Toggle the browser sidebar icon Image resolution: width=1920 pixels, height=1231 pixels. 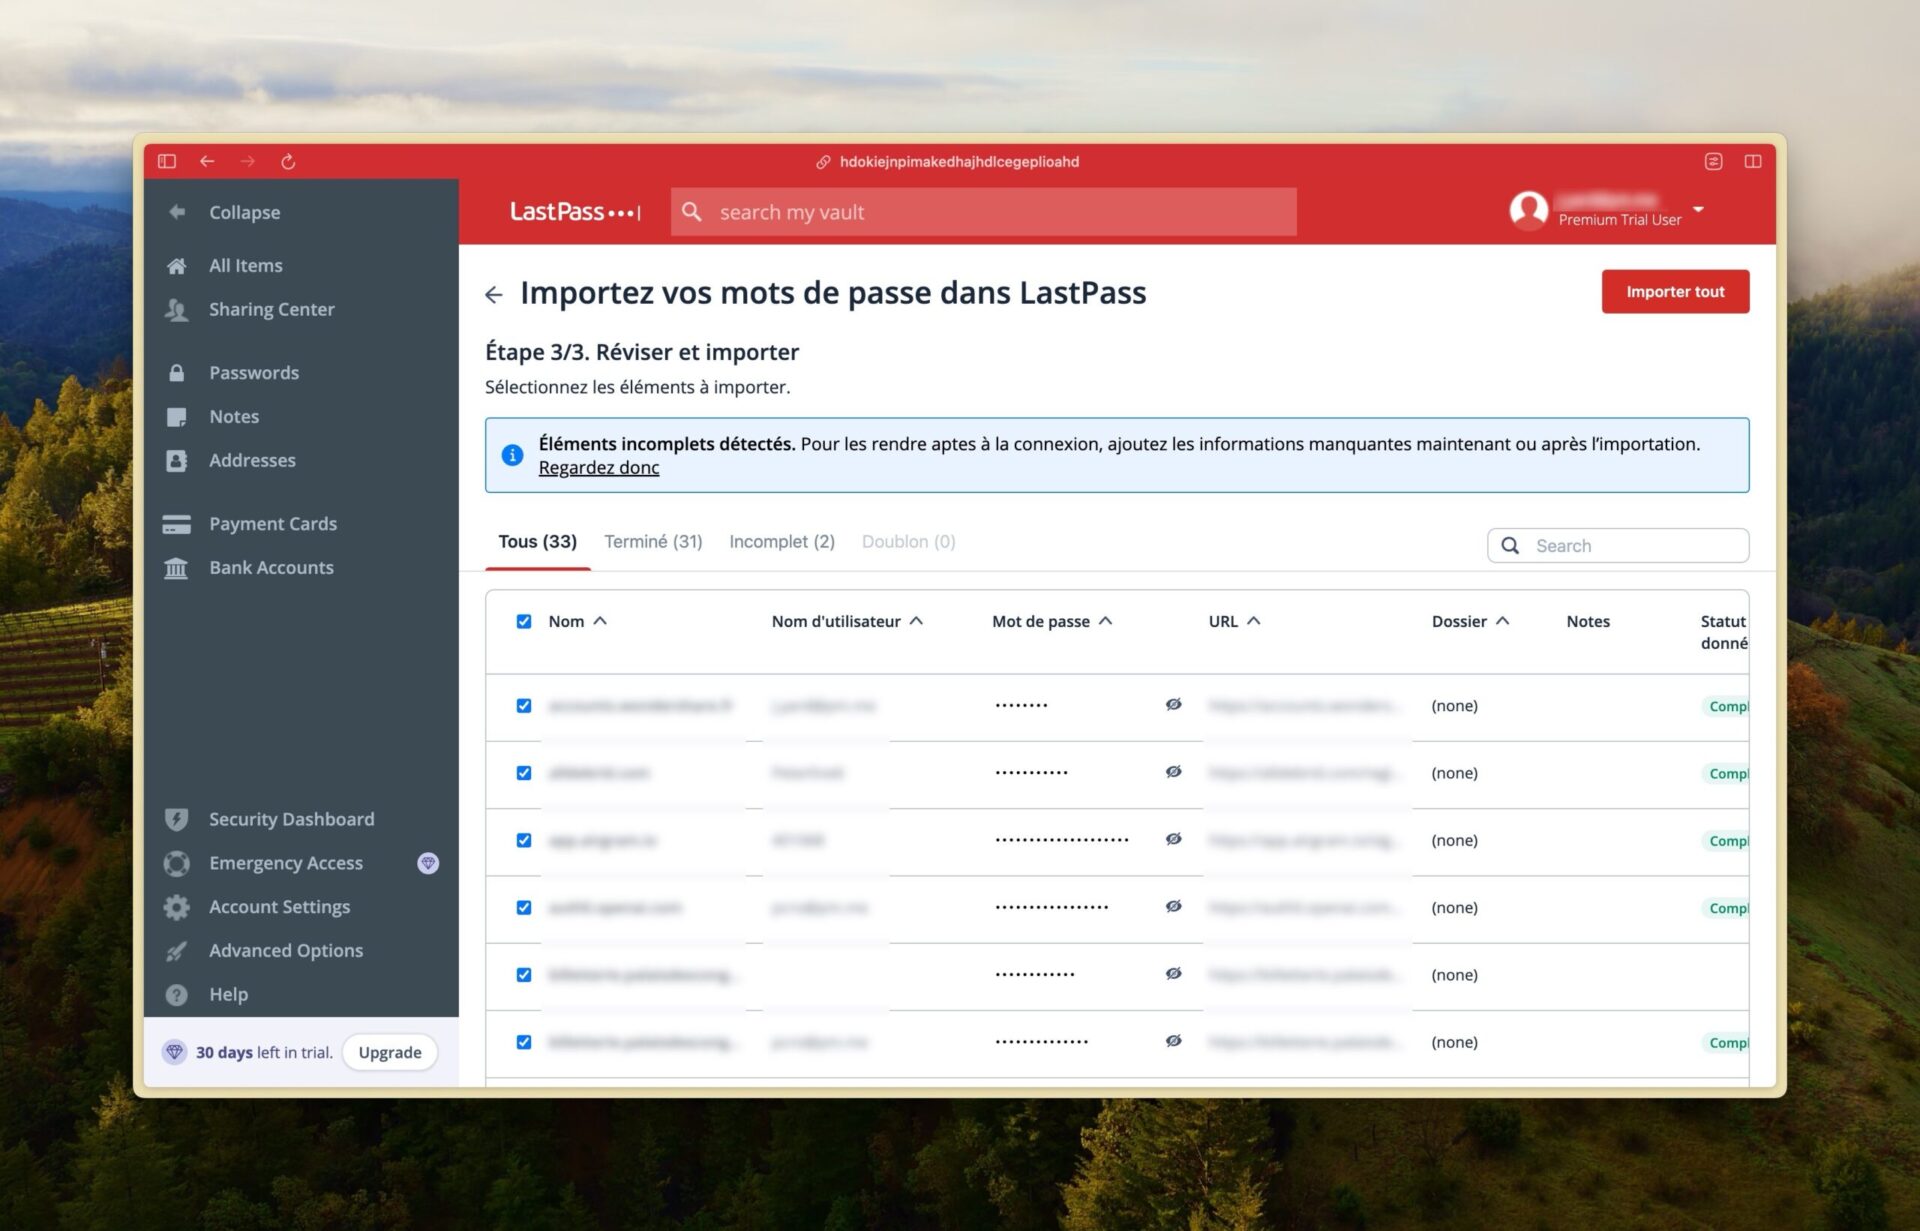point(167,161)
